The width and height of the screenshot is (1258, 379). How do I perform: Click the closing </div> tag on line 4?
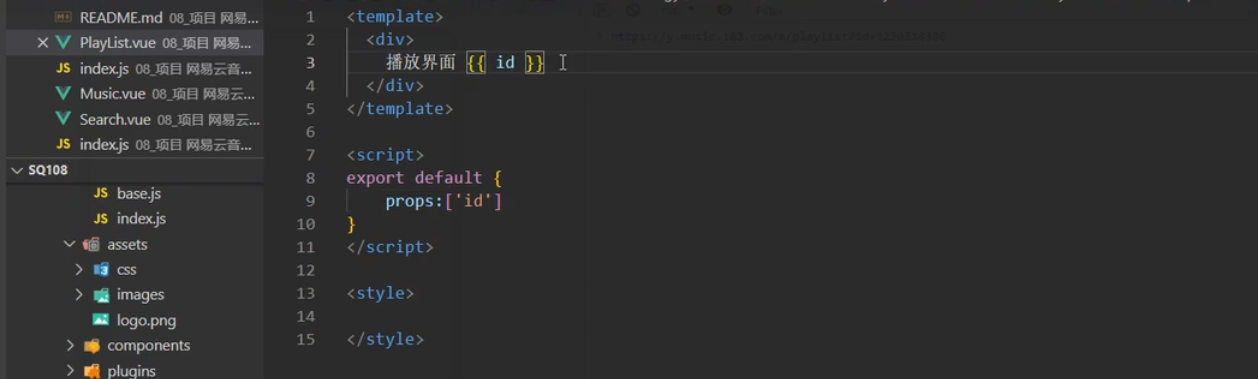pyautogui.click(x=395, y=86)
